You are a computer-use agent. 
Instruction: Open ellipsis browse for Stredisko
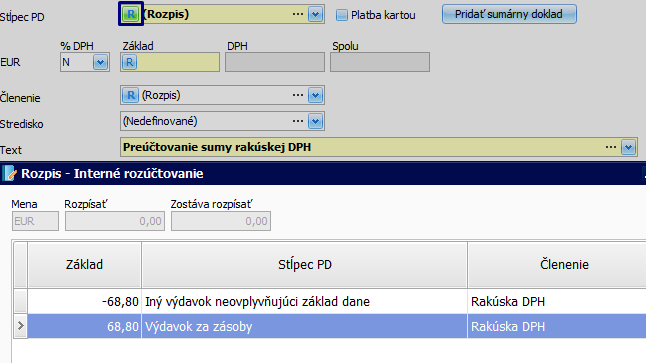(298, 121)
